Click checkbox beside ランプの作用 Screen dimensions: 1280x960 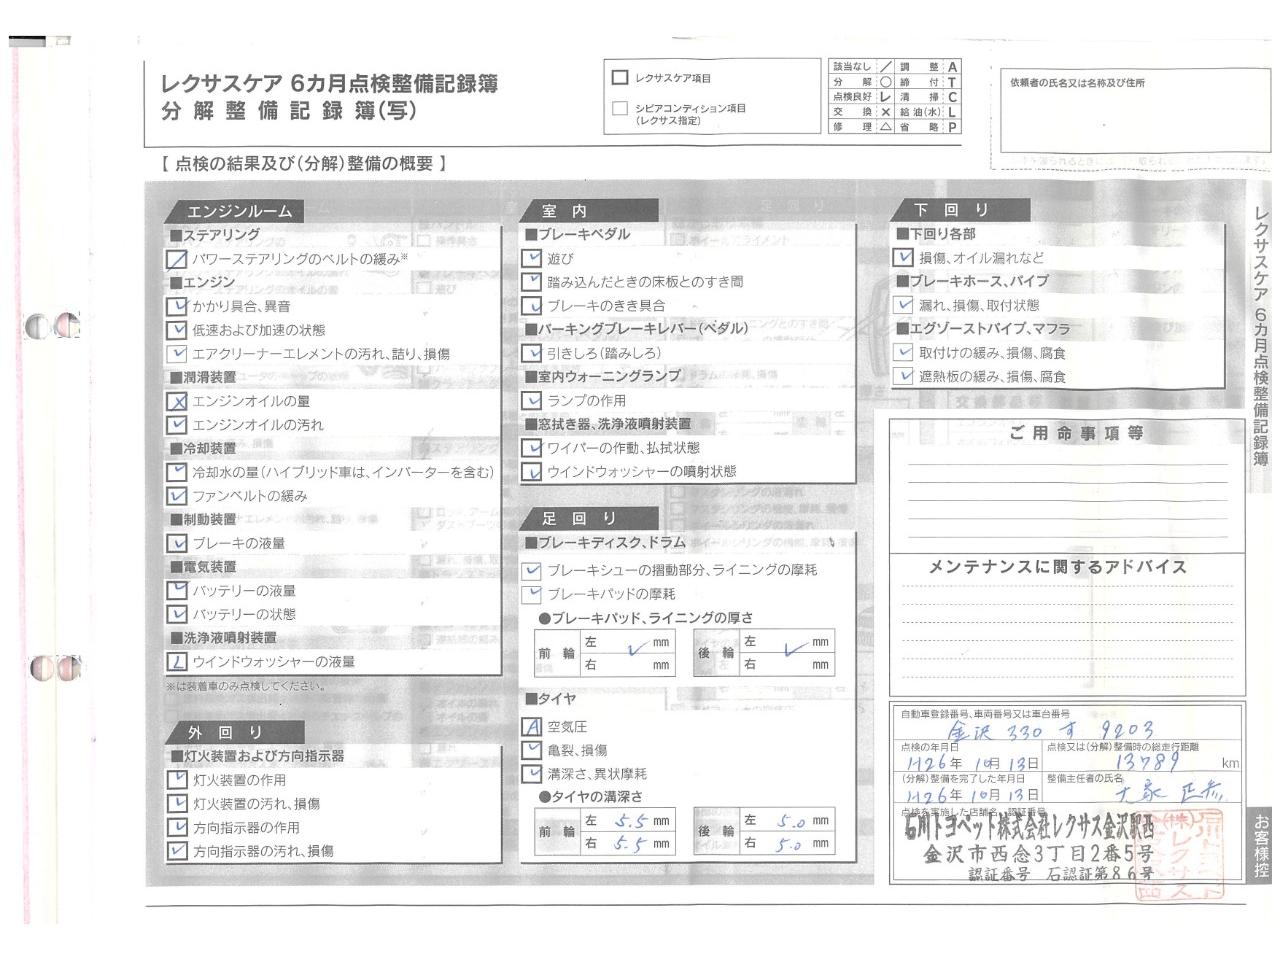[532, 401]
